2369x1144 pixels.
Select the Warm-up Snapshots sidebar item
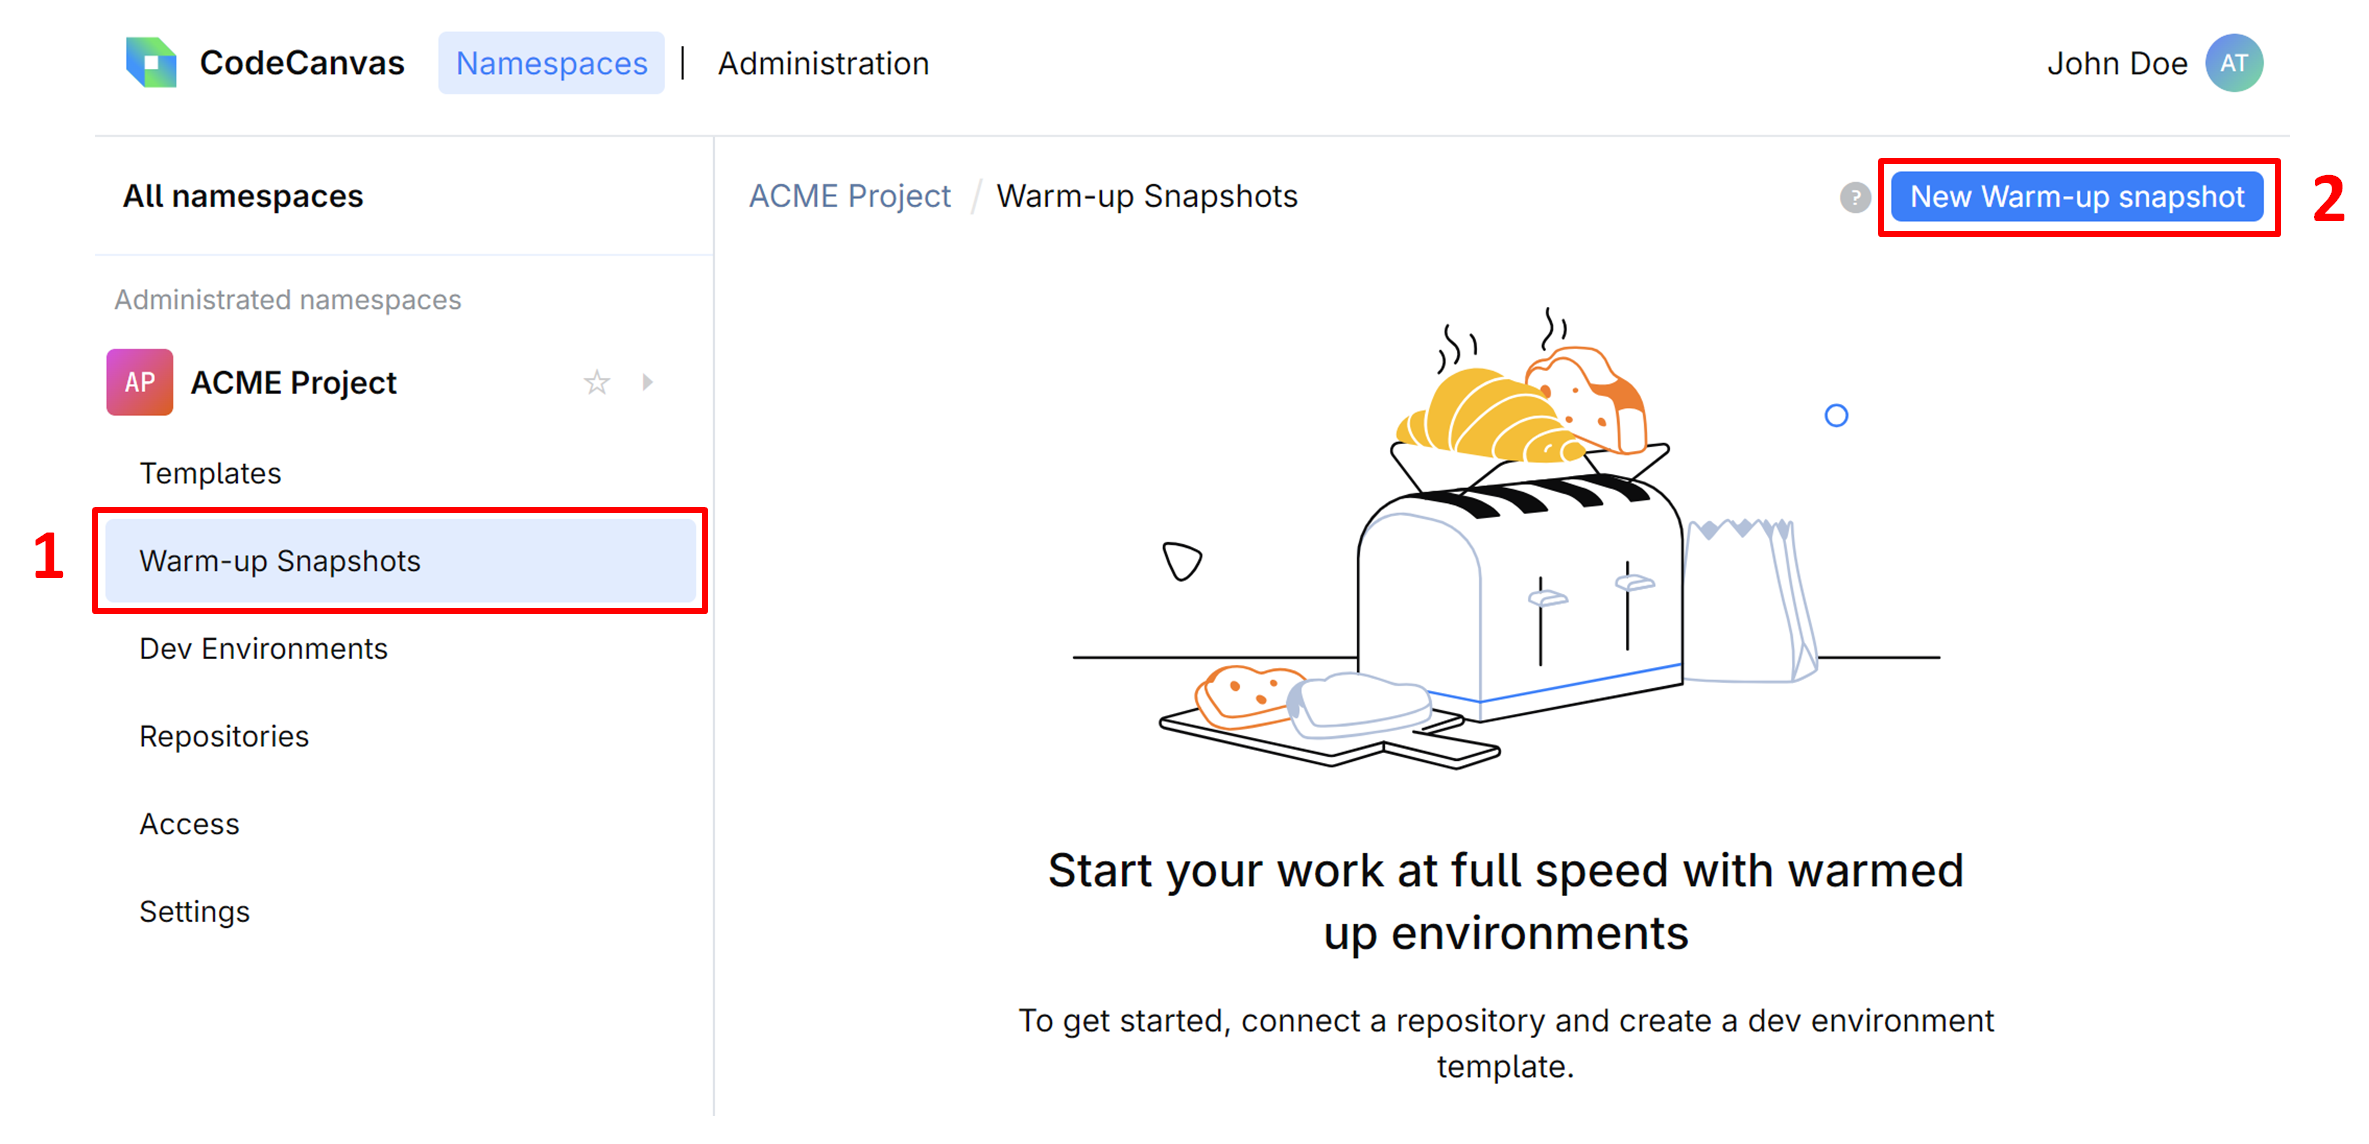pyautogui.click(x=280, y=561)
